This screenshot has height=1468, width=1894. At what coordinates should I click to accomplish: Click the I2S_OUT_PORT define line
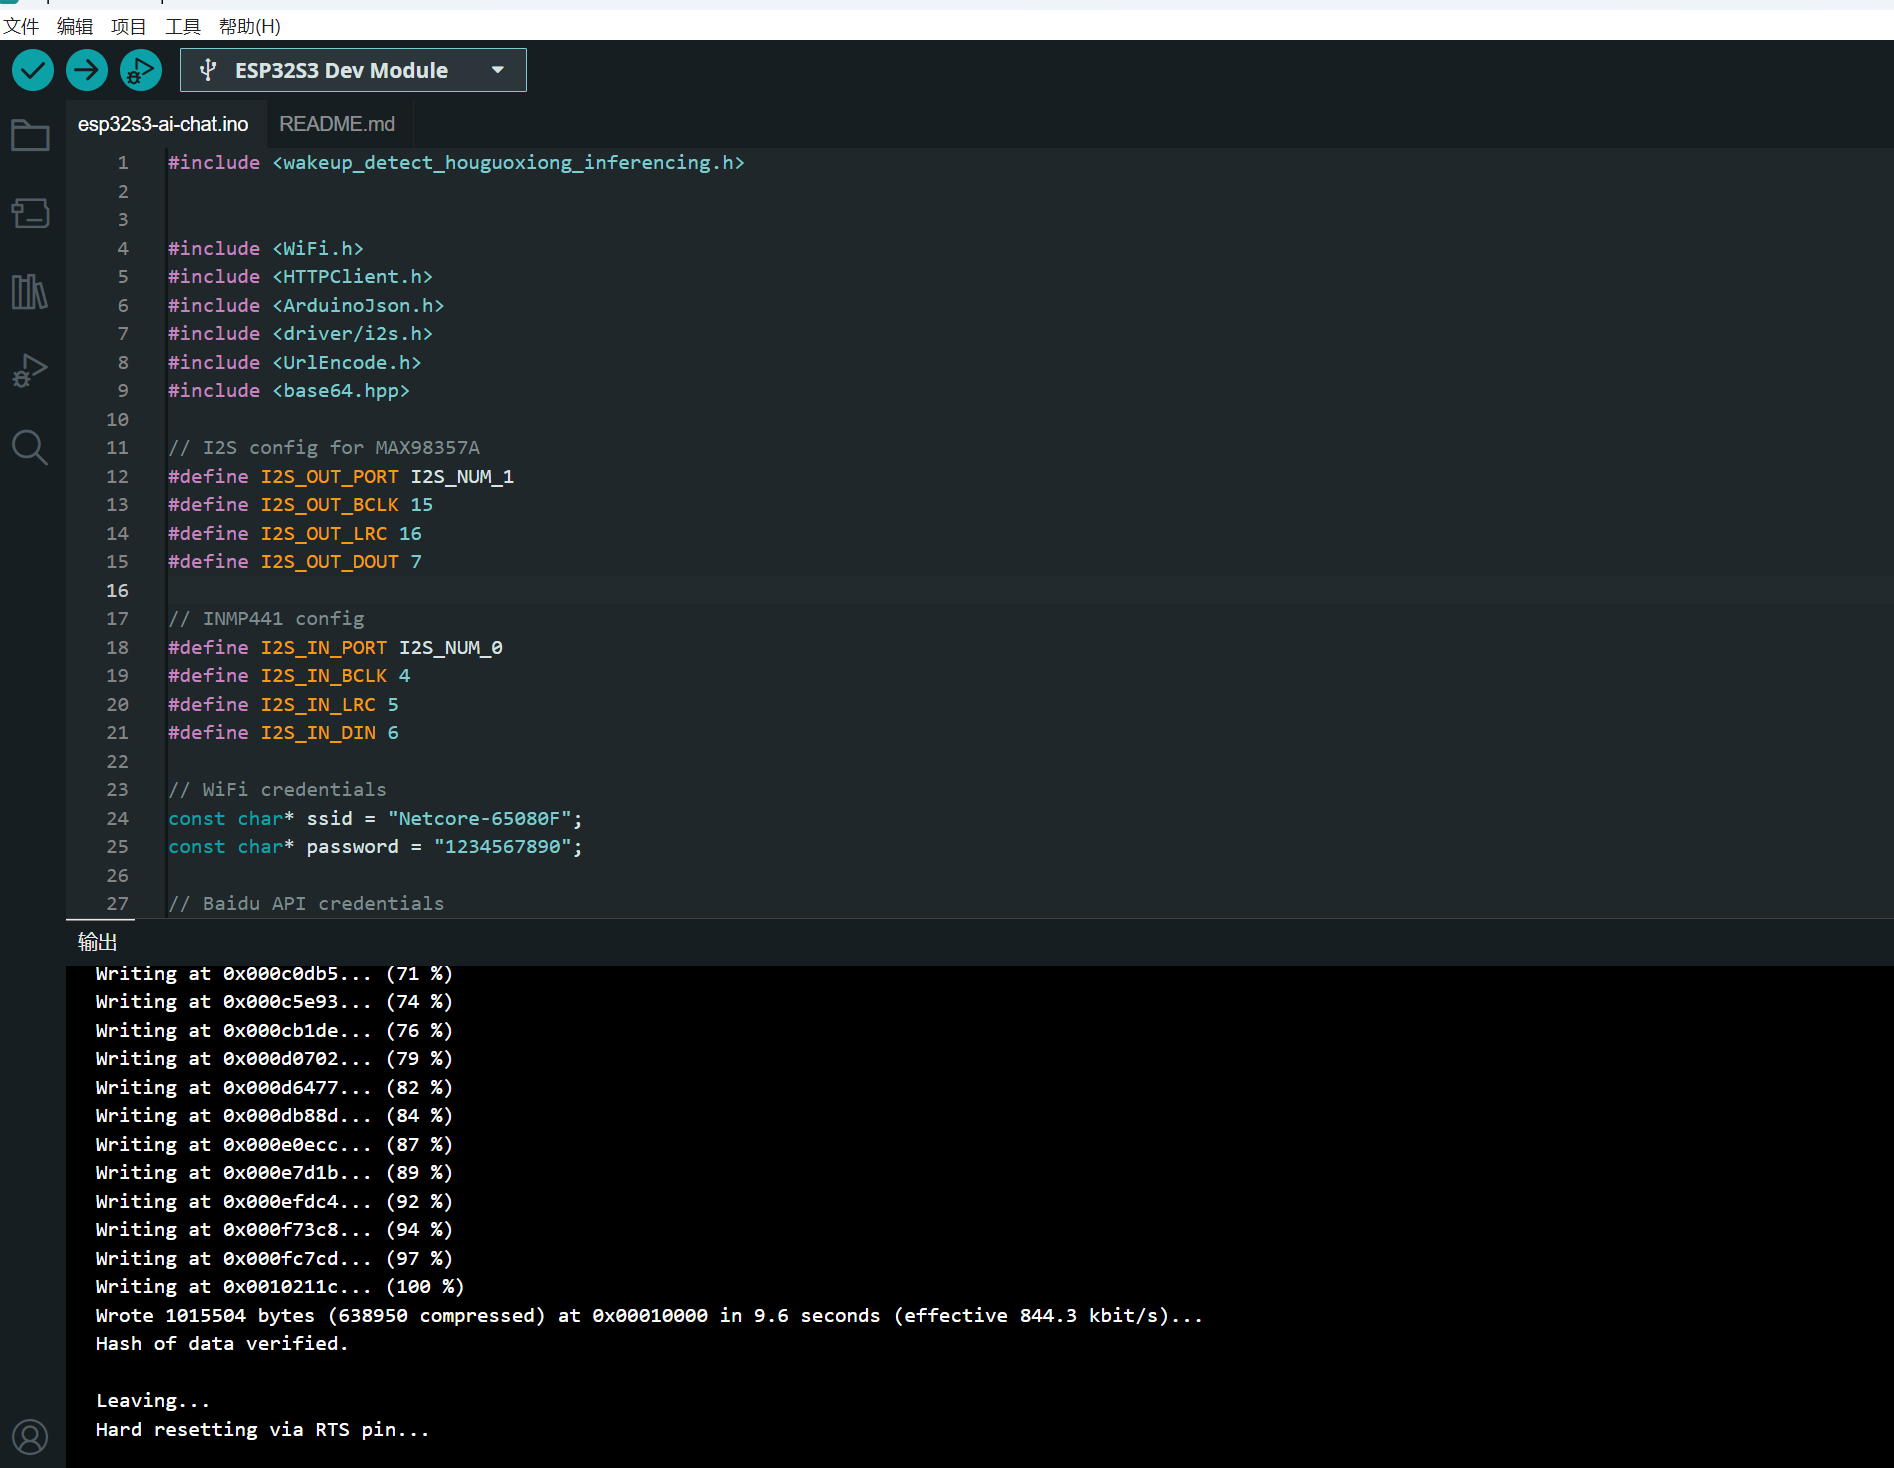coord(341,476)
